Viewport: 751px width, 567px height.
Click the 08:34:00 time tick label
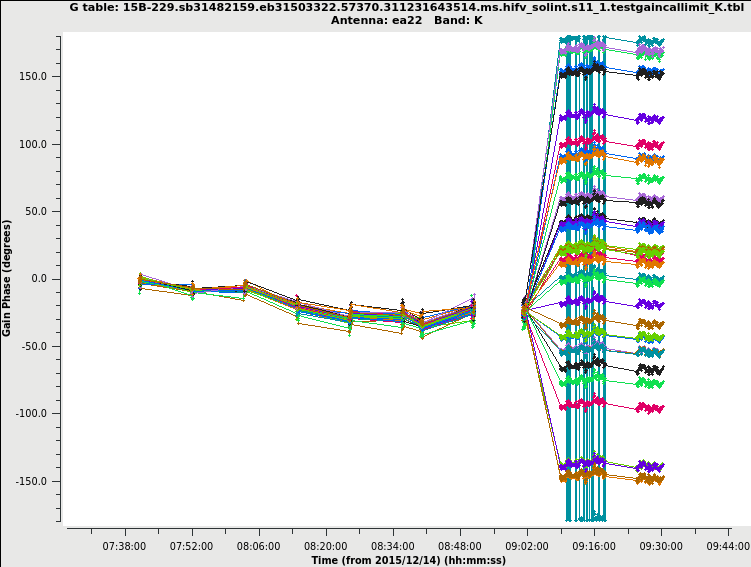click(x=393, y=546)
